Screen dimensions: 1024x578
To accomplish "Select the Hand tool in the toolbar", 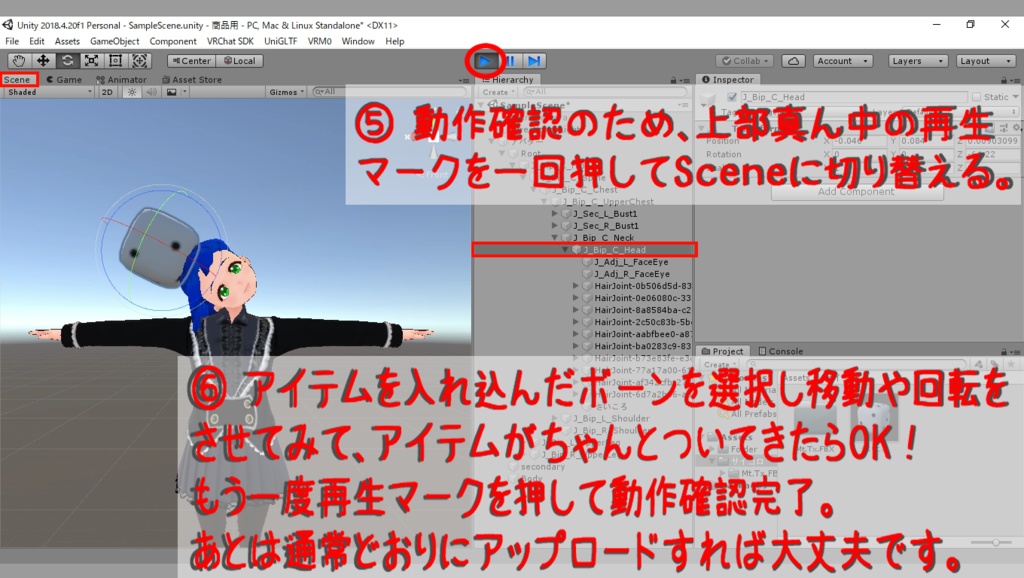I will (x=17, y=59).
